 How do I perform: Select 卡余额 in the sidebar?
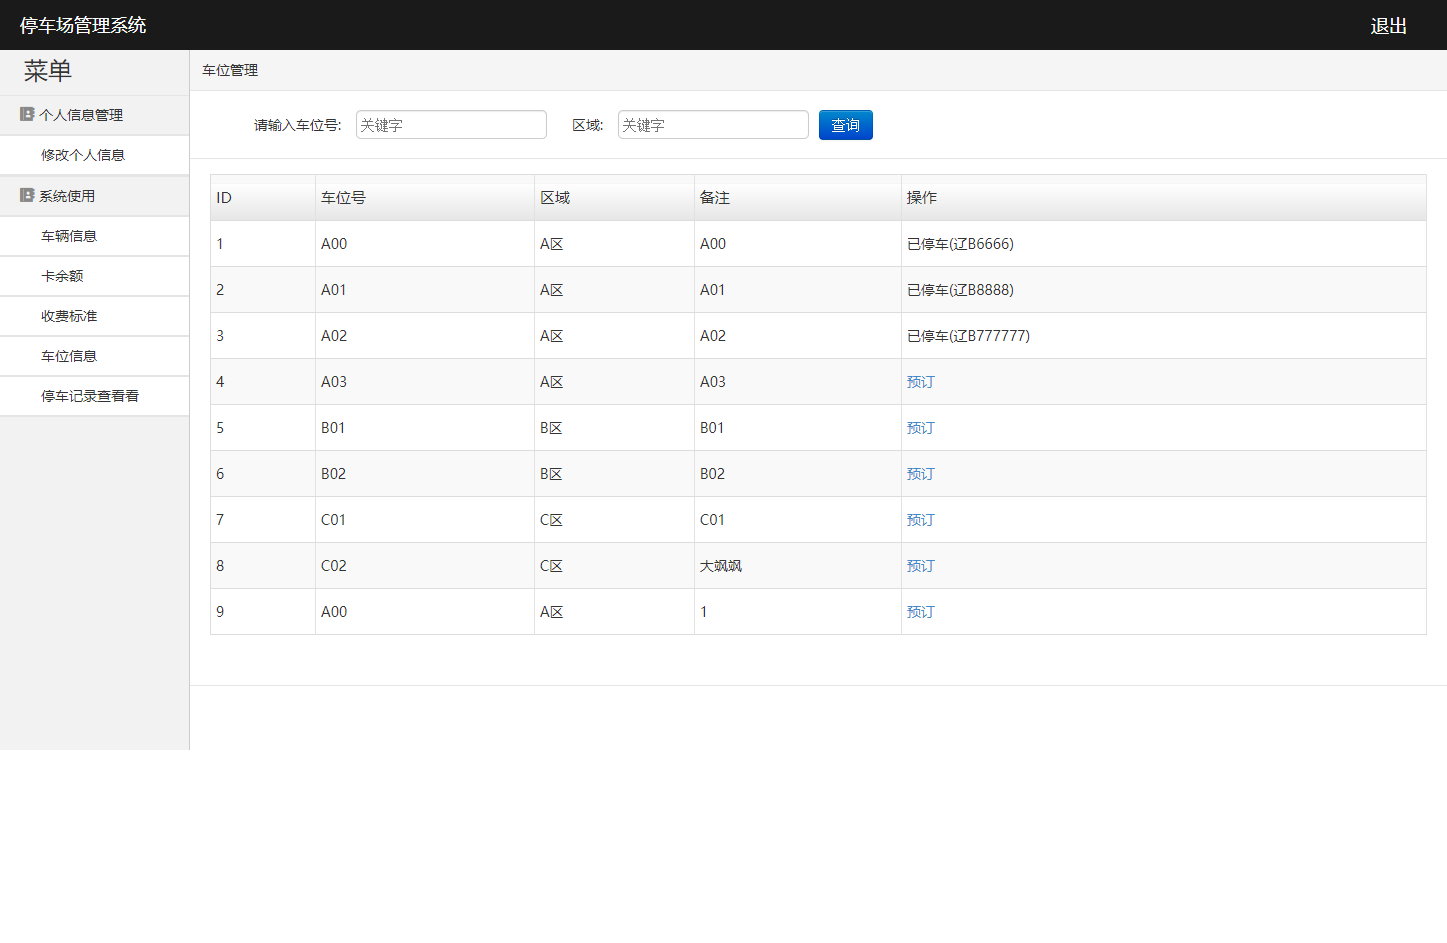62,276
